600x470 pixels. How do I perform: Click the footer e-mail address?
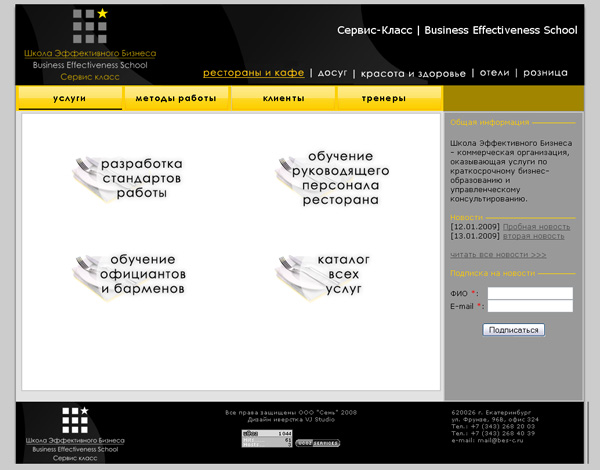[x=499, y=440]
